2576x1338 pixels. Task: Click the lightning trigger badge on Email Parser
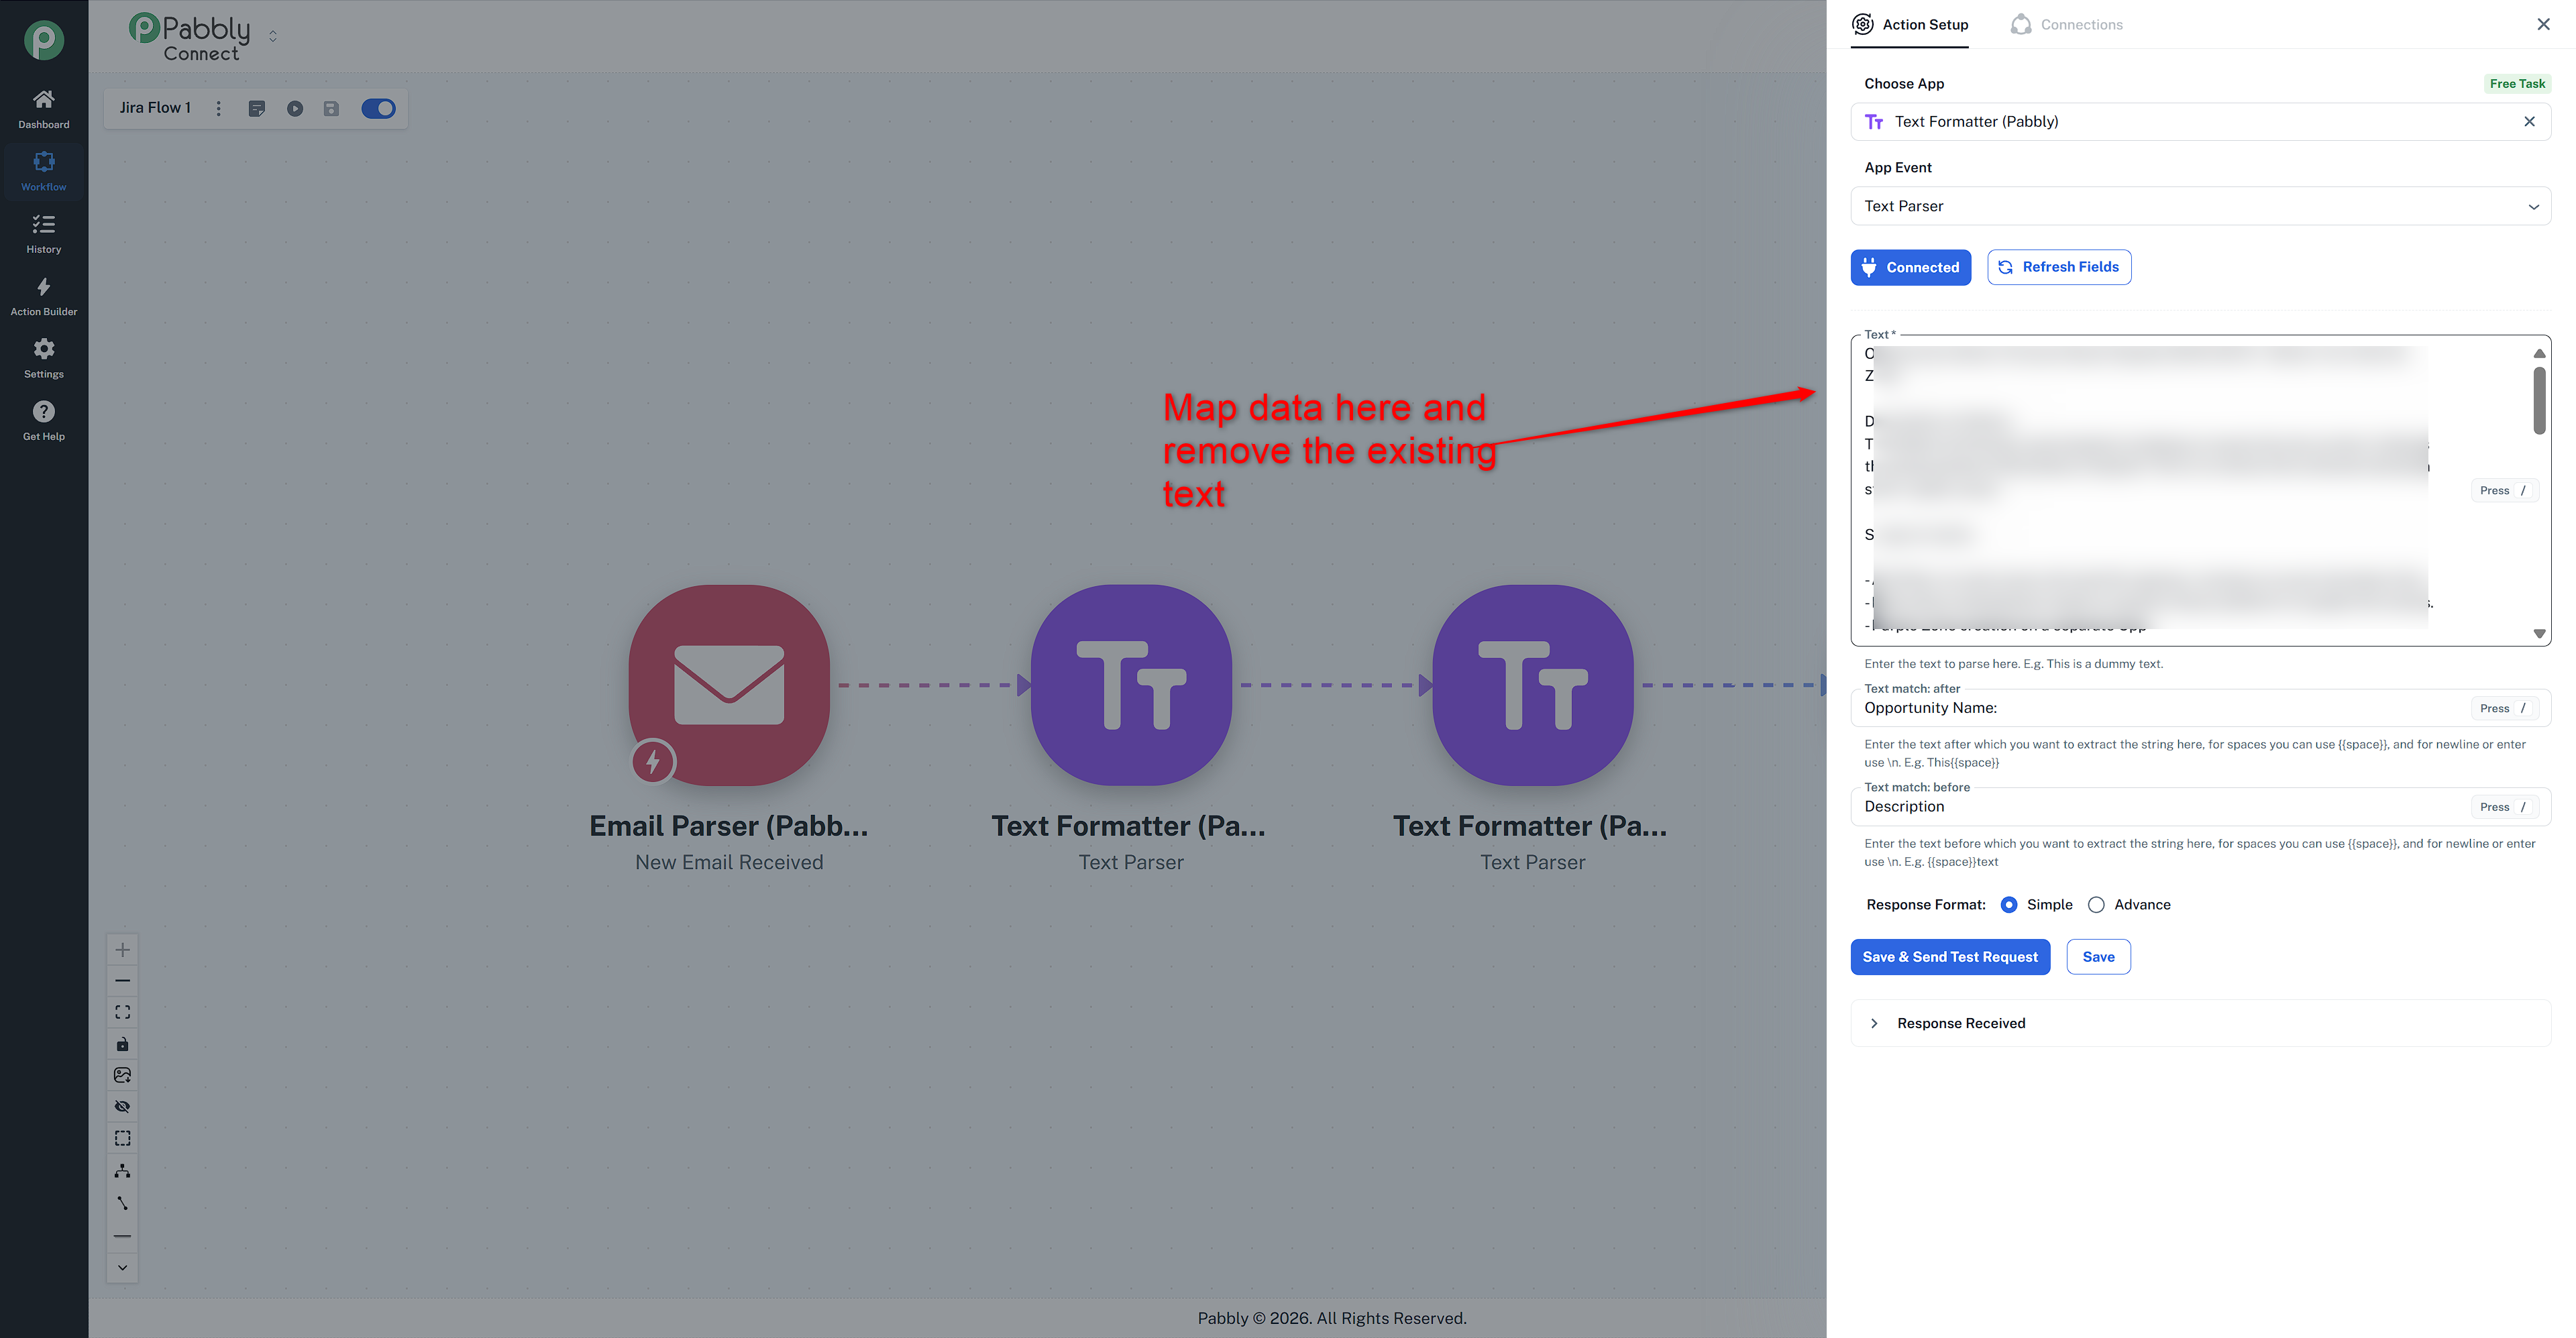pos(653,762)
